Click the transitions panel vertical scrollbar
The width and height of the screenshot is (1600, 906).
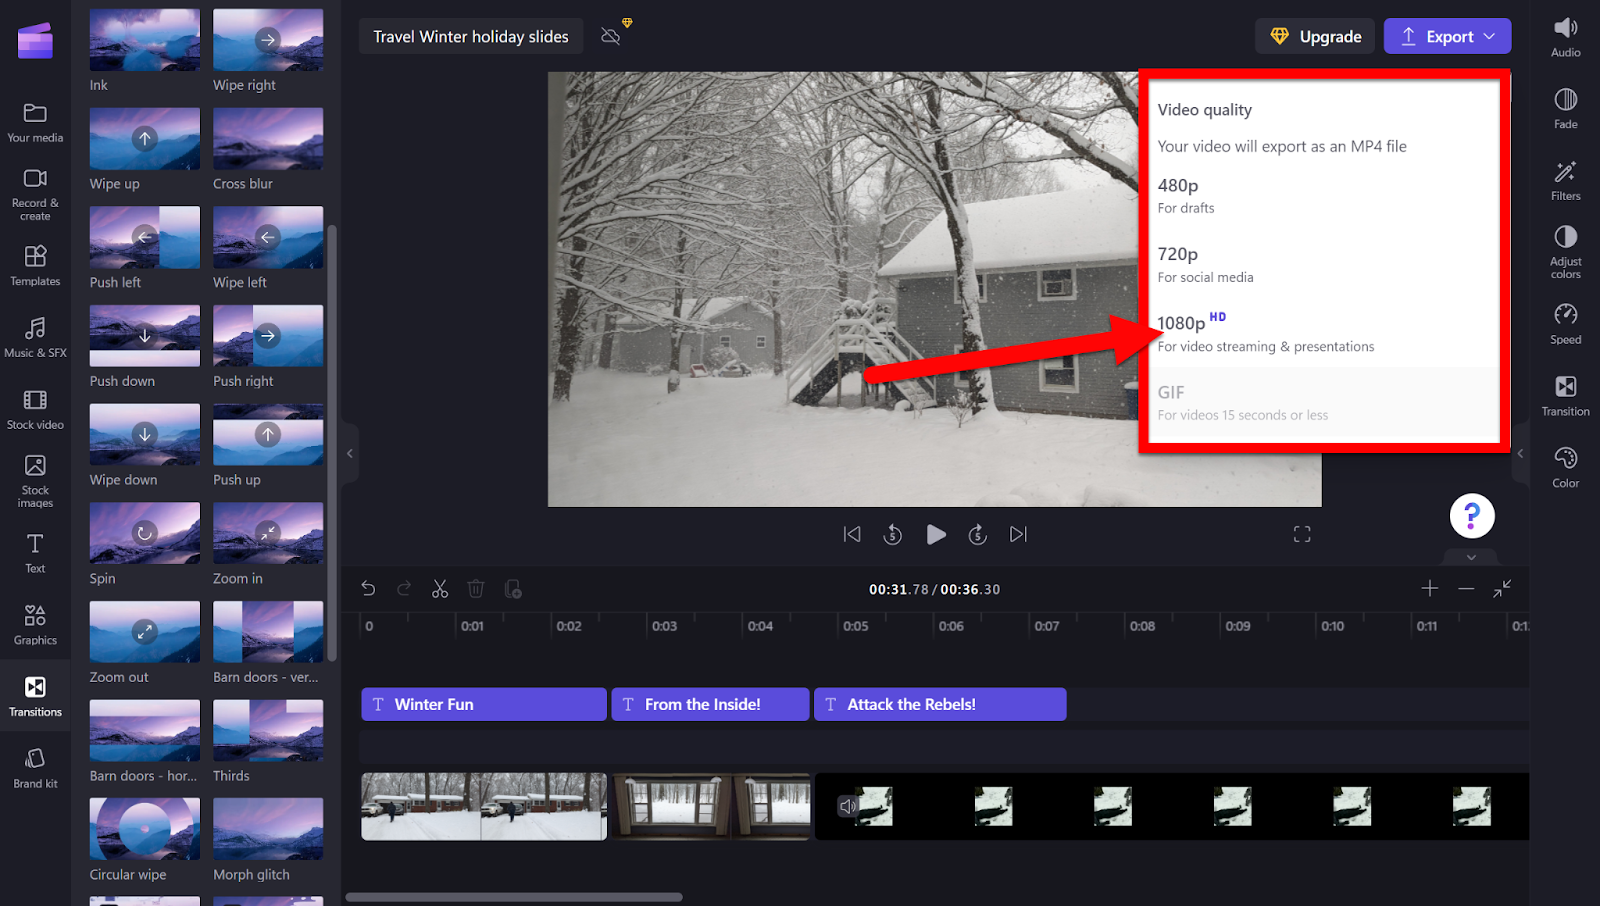click(332, 443)
